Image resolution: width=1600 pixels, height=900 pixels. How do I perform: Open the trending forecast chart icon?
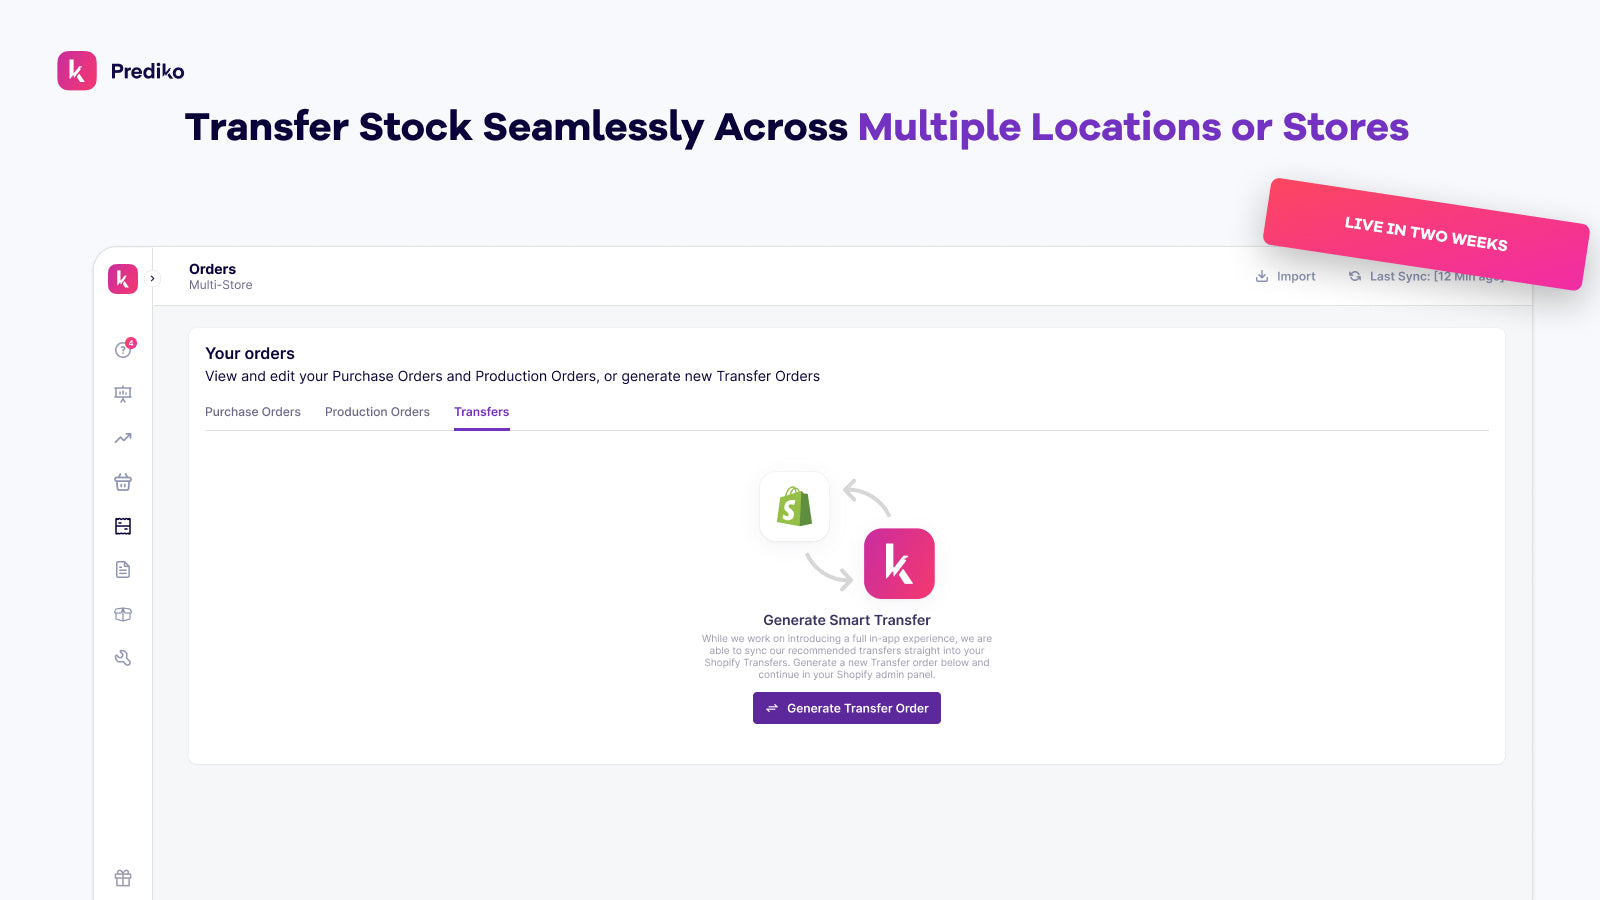tap(123, 438)
